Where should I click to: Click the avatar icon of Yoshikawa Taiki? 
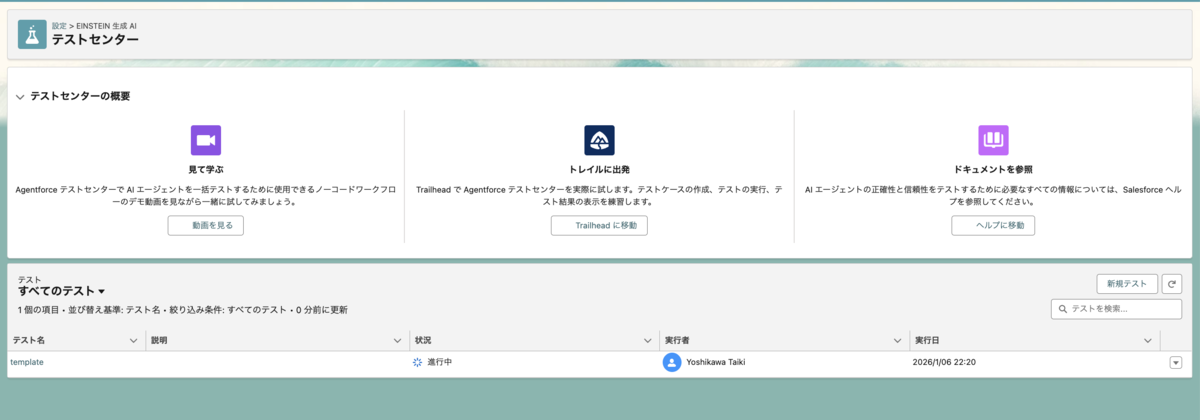(x=672, y=362)
